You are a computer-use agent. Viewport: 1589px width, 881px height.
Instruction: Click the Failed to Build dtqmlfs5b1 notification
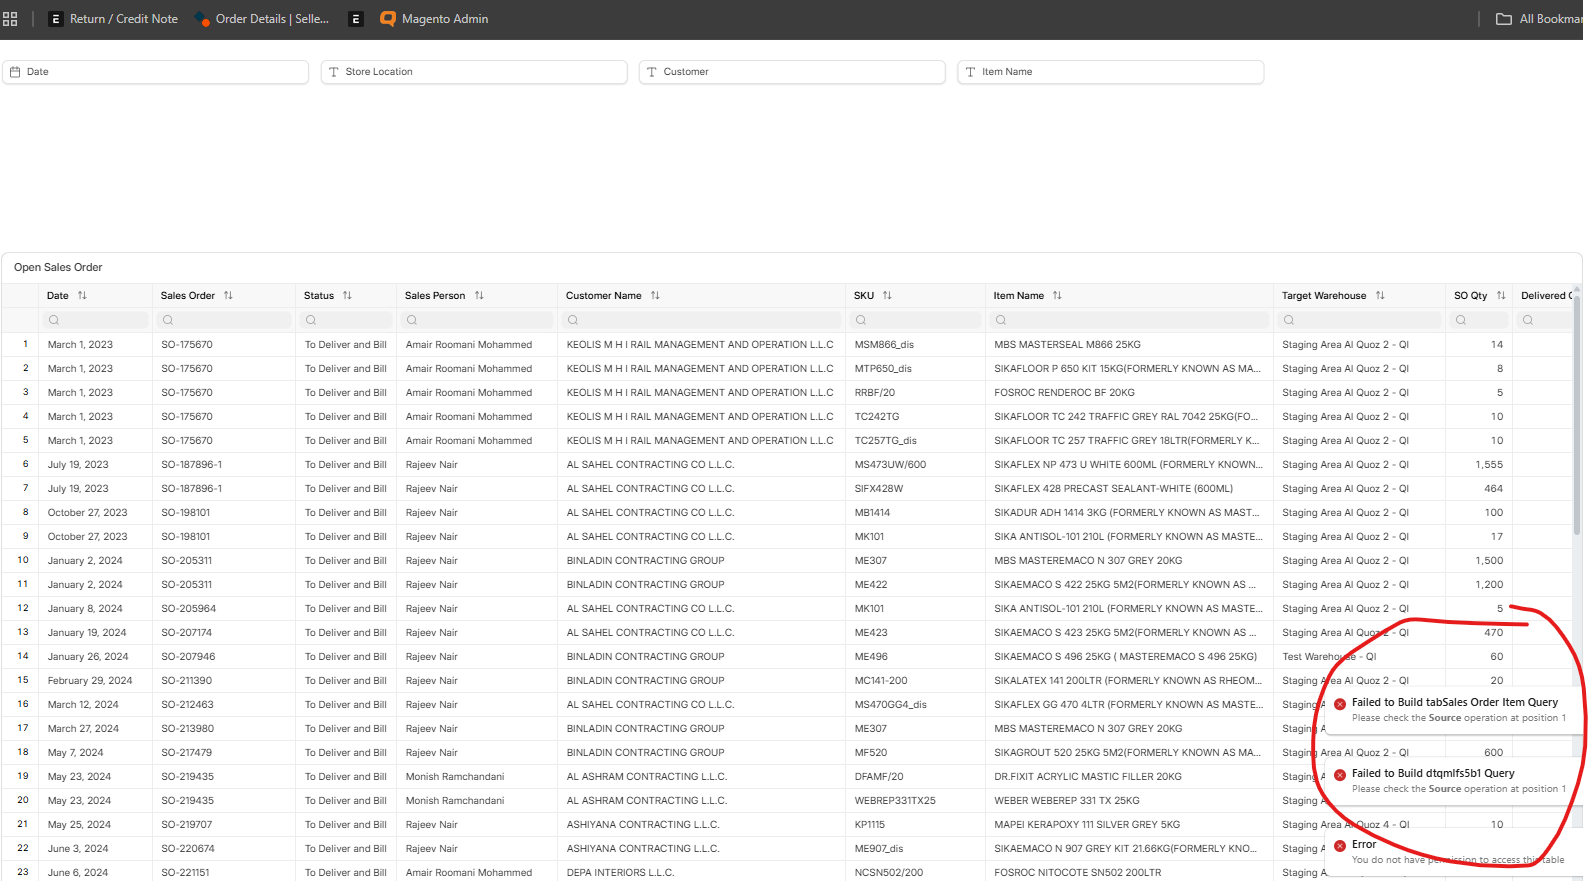(1452, 781)
